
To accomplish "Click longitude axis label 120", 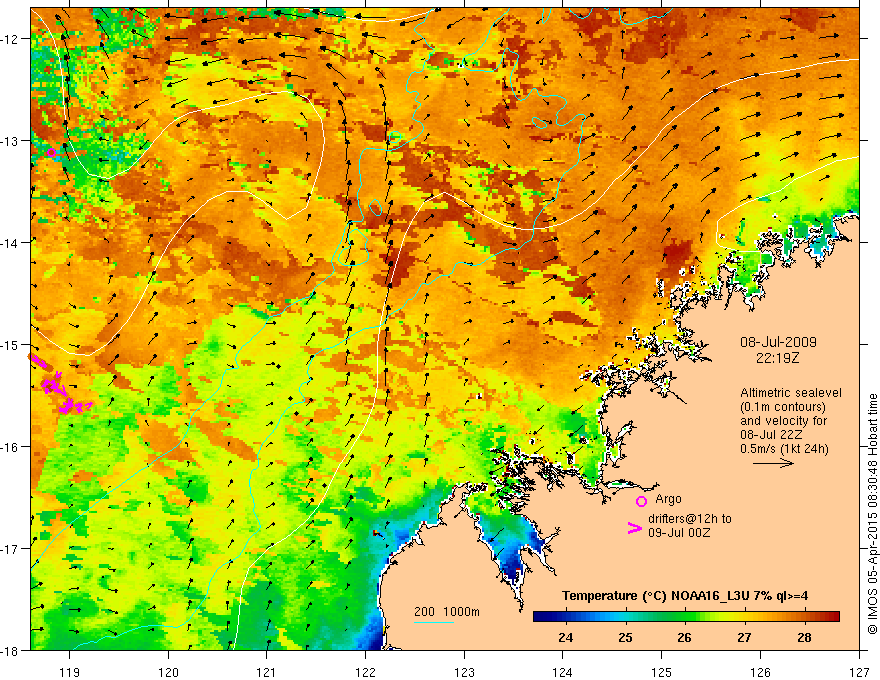I will [x=168, y=672].
